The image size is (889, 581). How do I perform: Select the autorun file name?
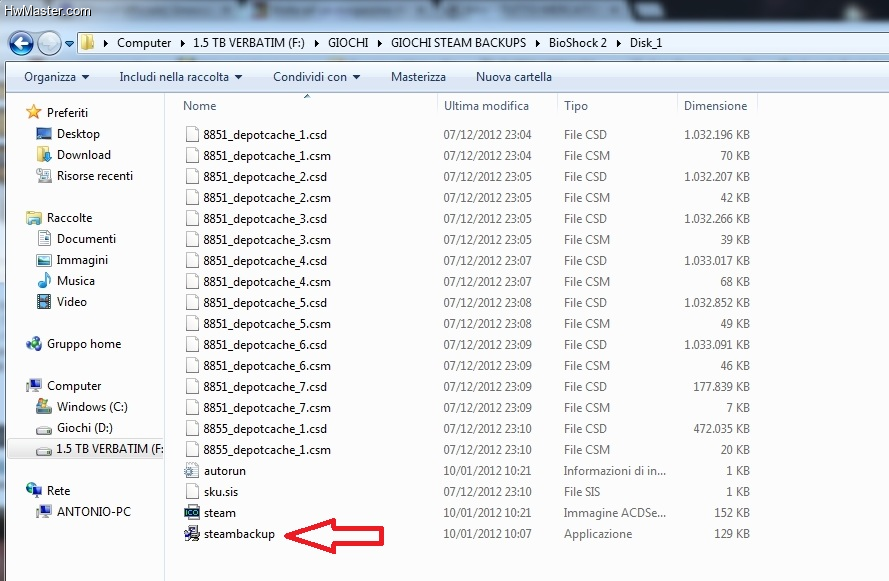225,470
